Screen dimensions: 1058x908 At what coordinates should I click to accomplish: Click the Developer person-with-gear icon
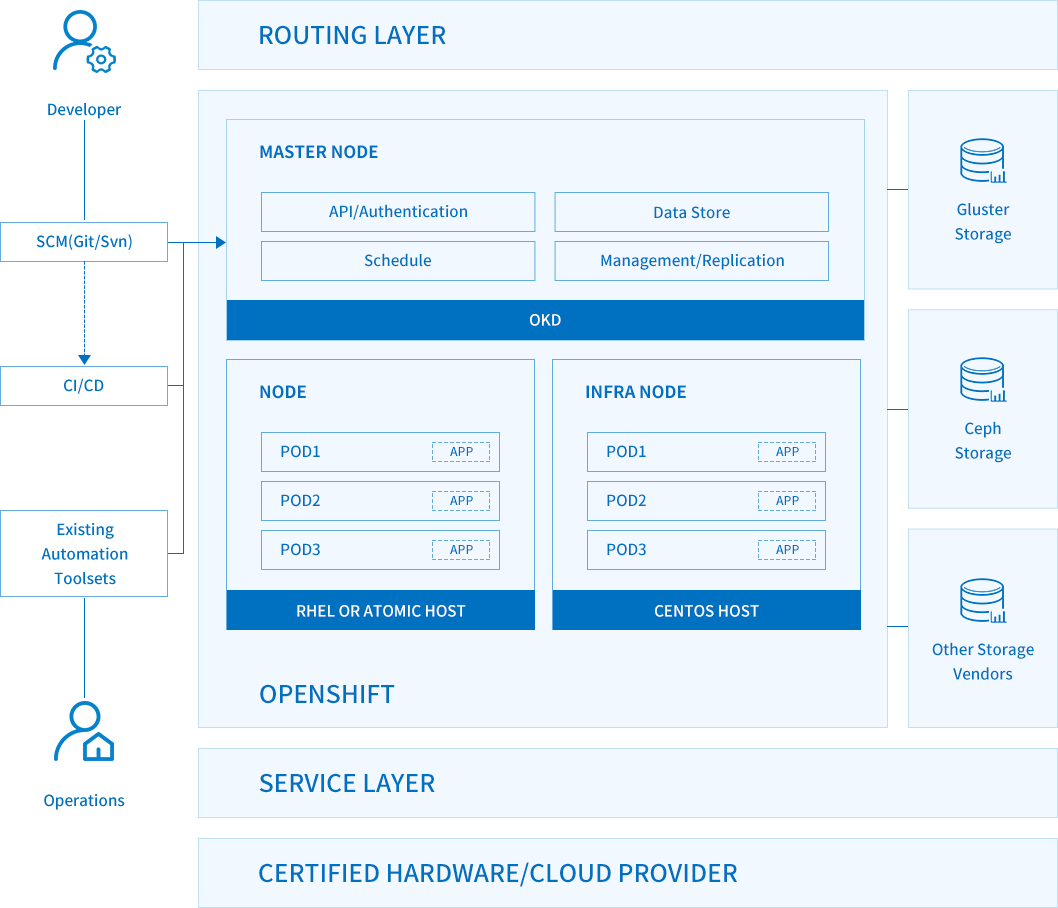pos(84,41)
